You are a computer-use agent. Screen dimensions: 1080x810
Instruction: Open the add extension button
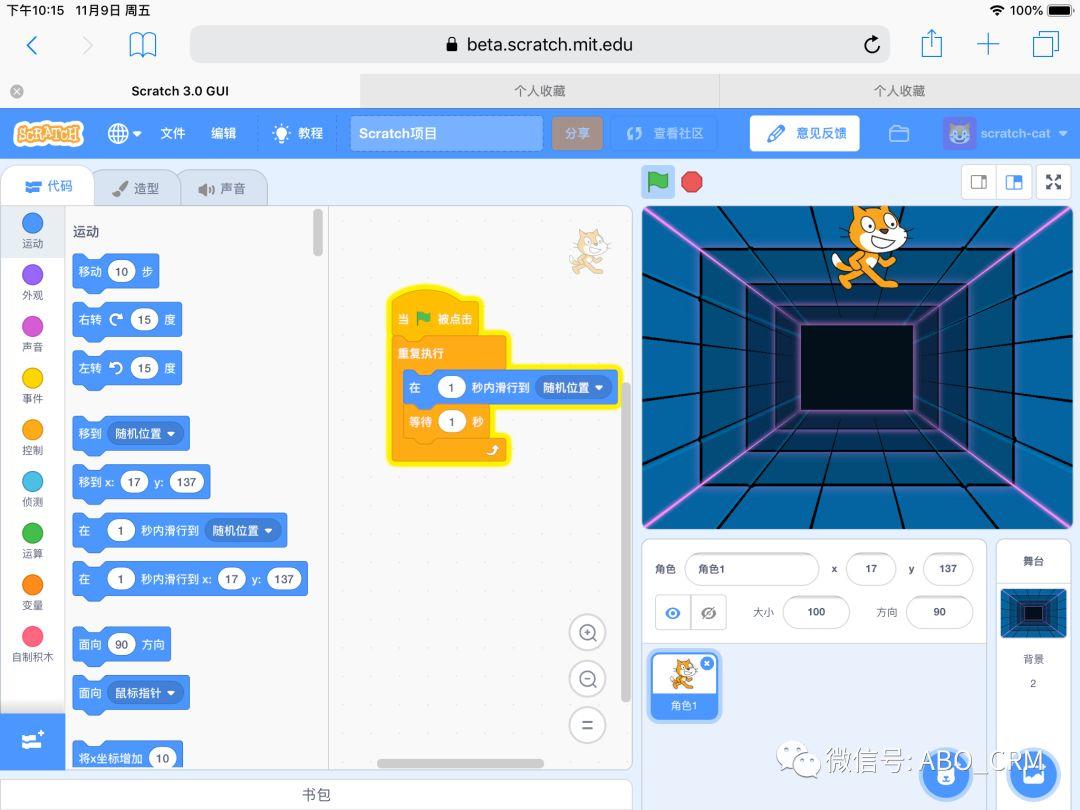click(x=32, y=741)
